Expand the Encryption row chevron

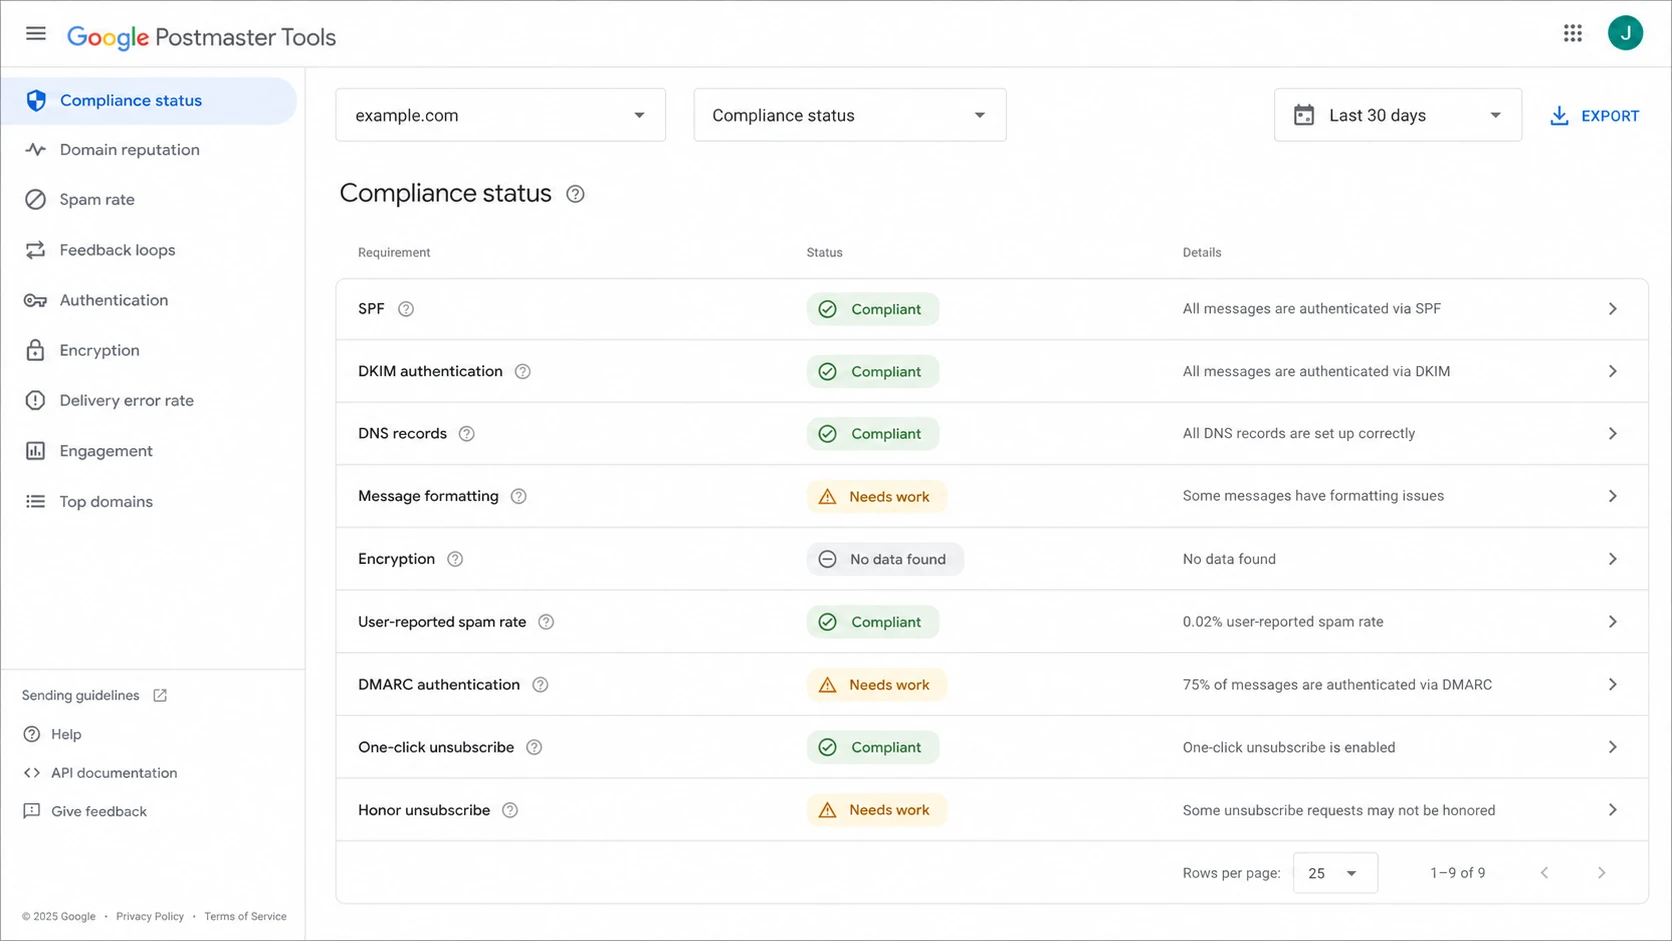[x=1612, y=559]
